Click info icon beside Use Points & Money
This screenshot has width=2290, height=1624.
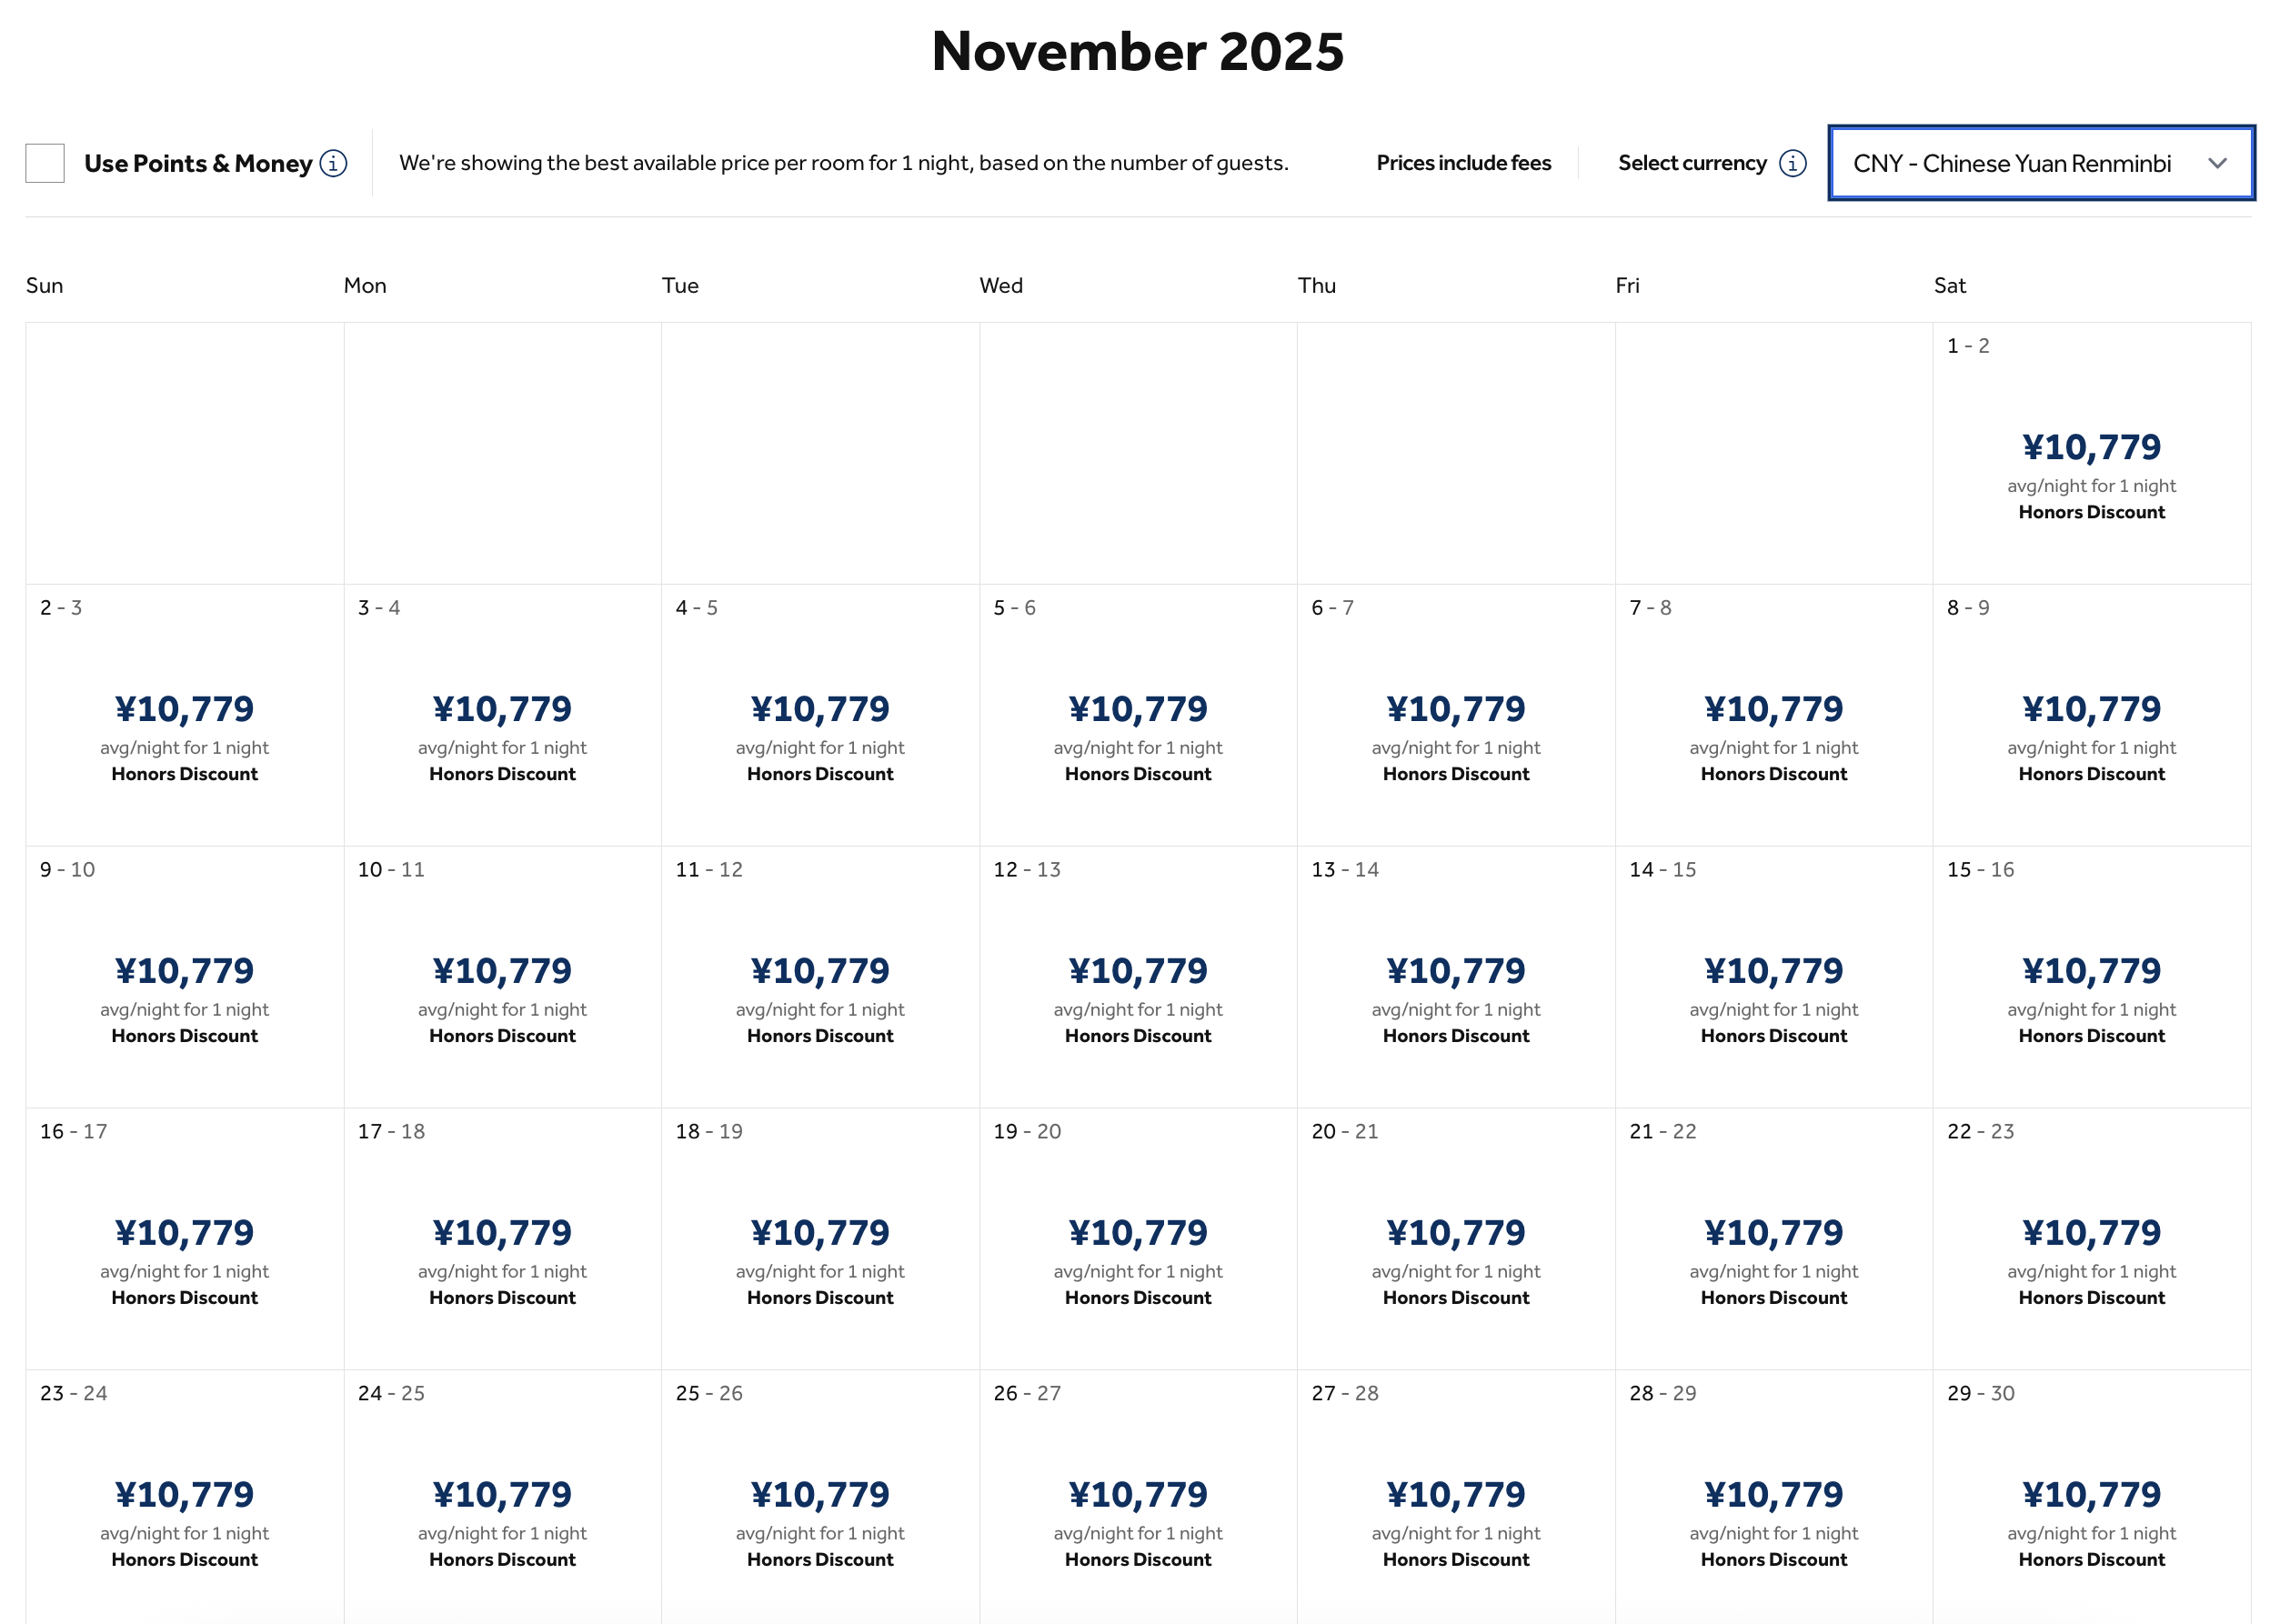pyautogui.click(x=333, y=163)
